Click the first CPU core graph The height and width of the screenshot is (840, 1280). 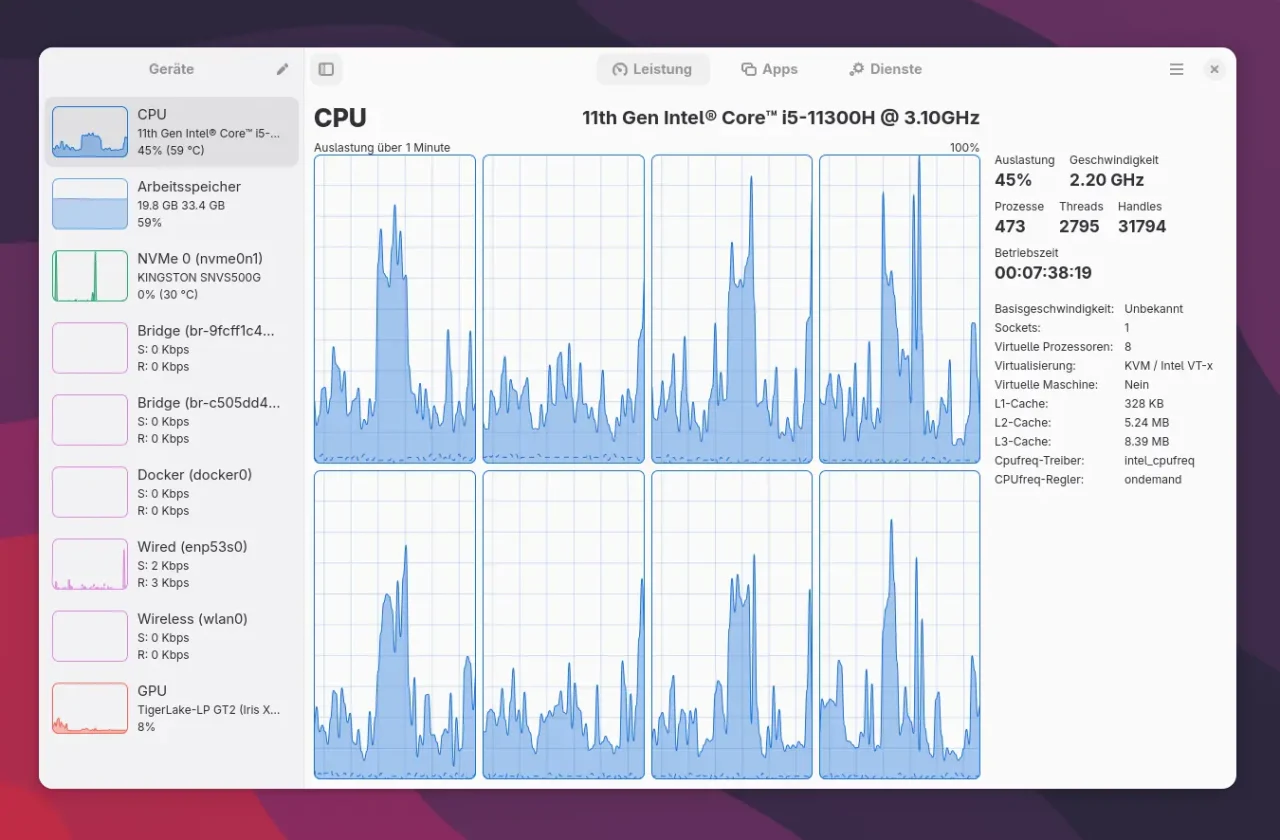pos(395,309)
